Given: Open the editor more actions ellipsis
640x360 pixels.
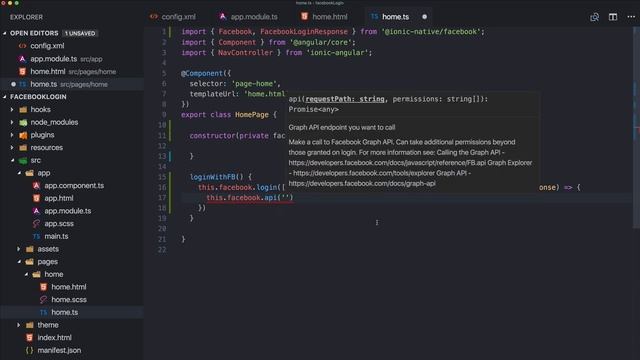Looking at the screenshot, I should tap(631, 17).
